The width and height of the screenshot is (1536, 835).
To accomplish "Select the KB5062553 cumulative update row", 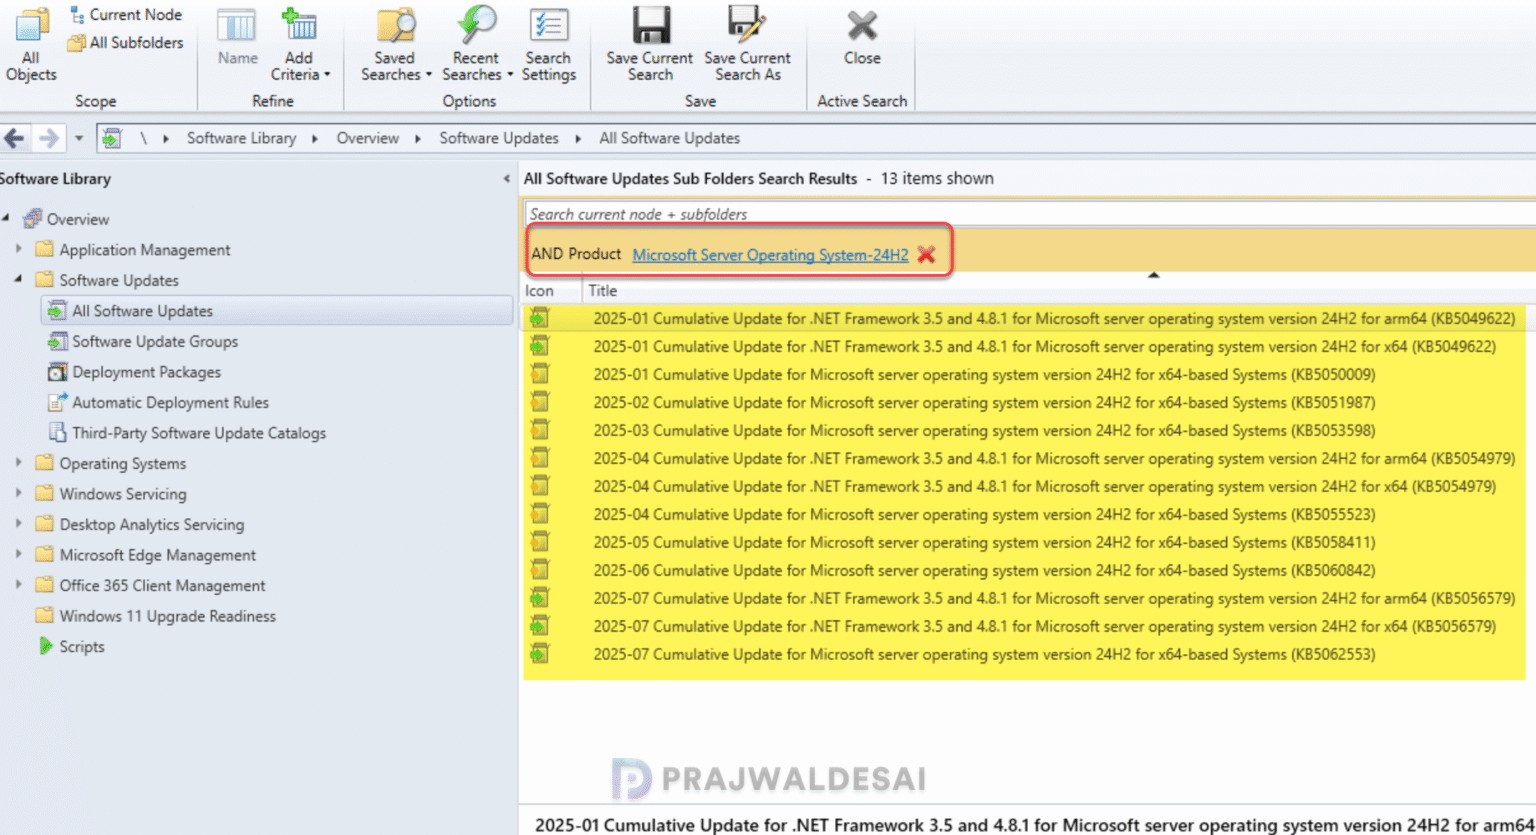I will click(x=1026, y=654).
